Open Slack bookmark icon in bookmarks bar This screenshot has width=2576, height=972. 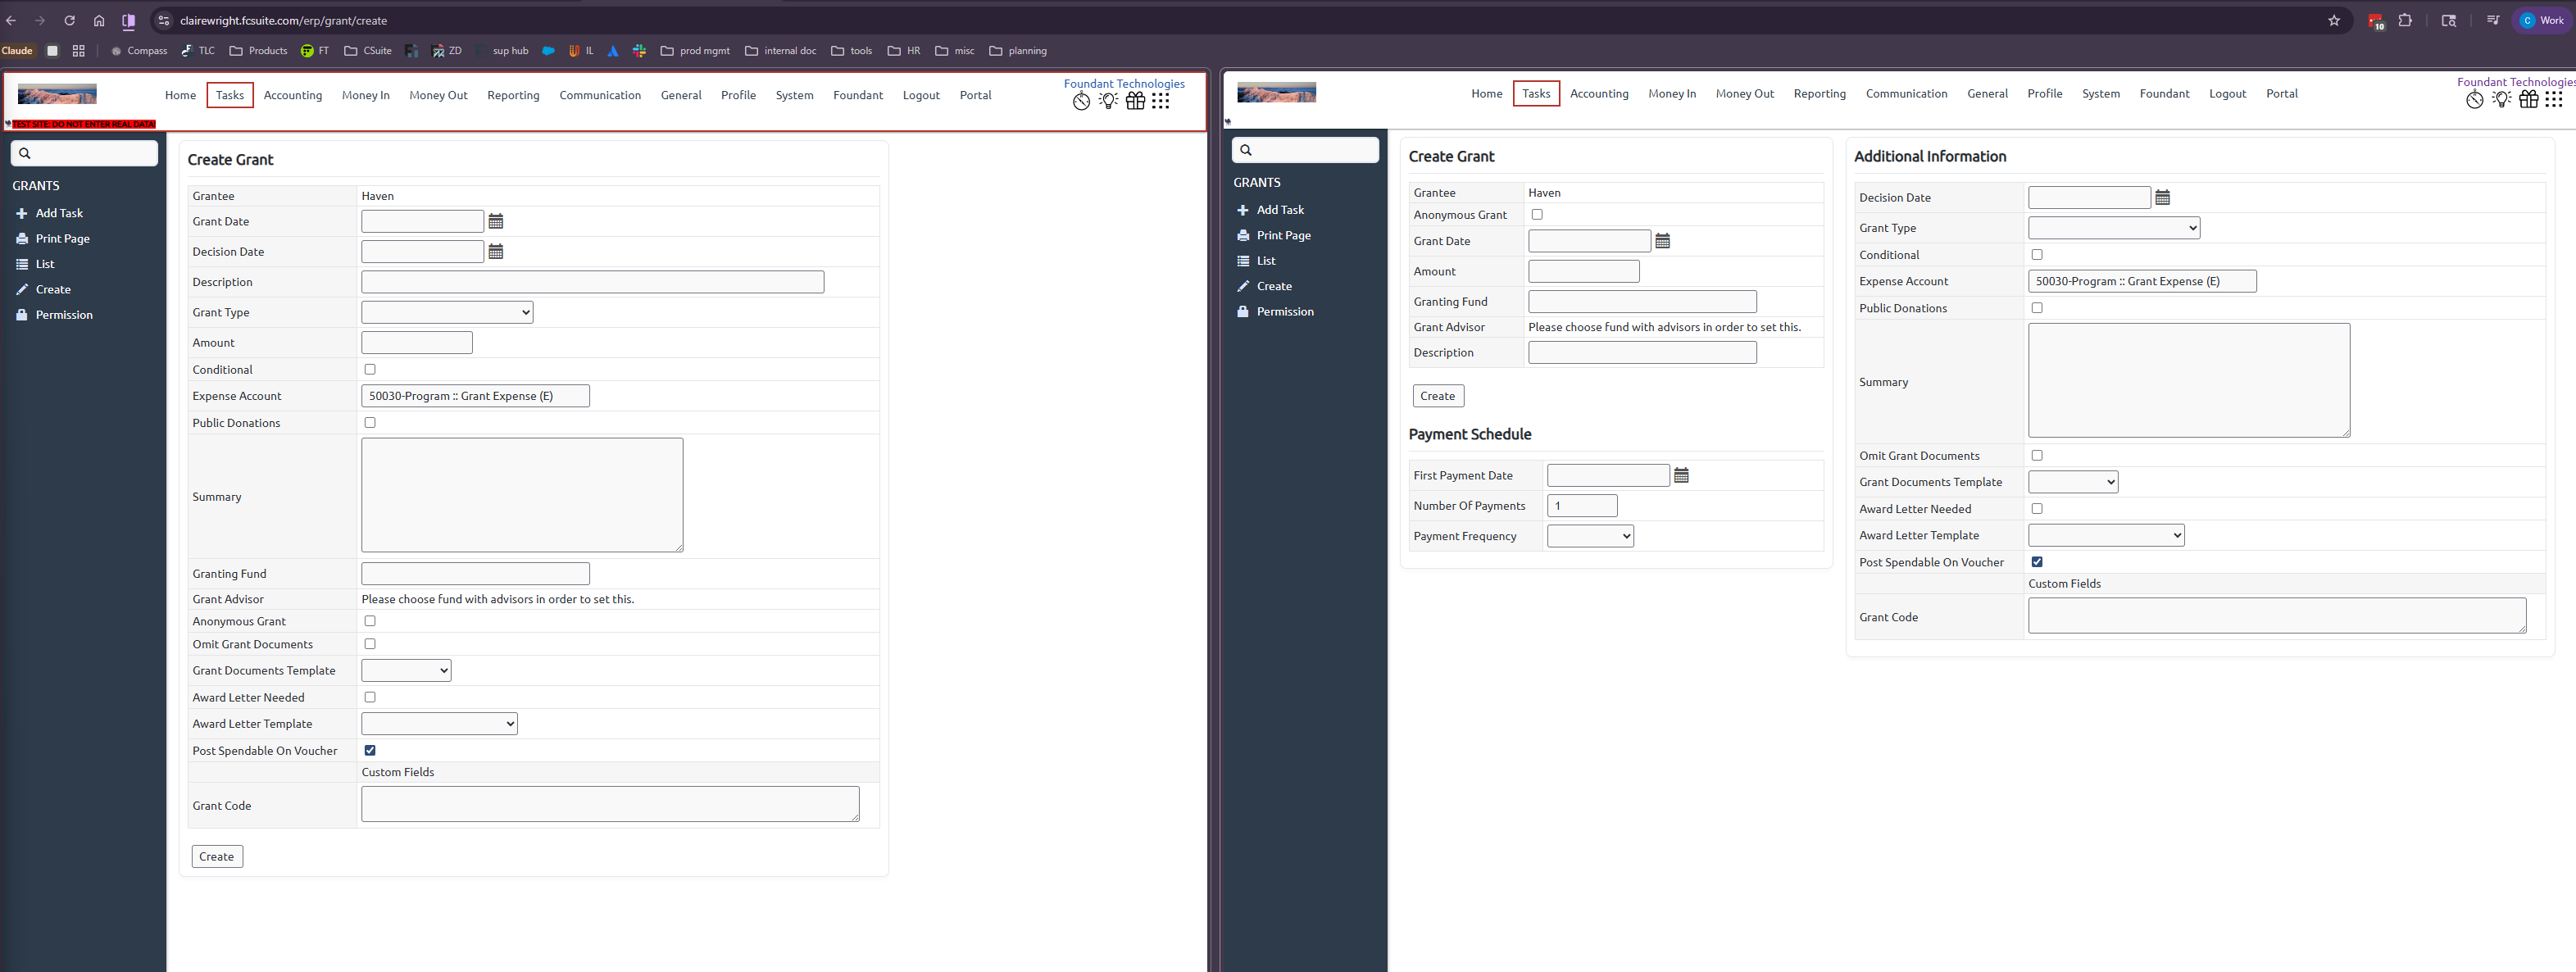click(x=639, y=51)
